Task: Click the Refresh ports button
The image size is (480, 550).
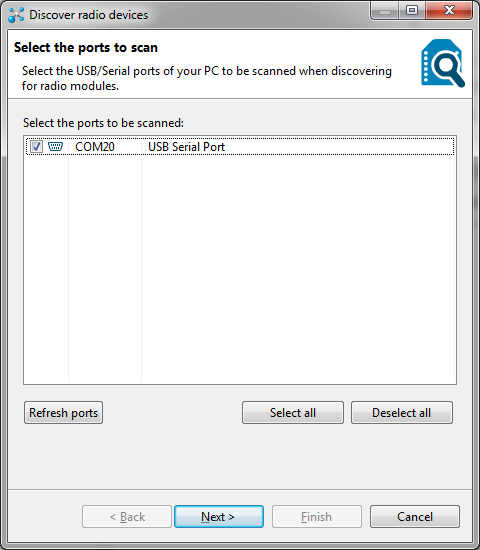Action: point(64,412)
